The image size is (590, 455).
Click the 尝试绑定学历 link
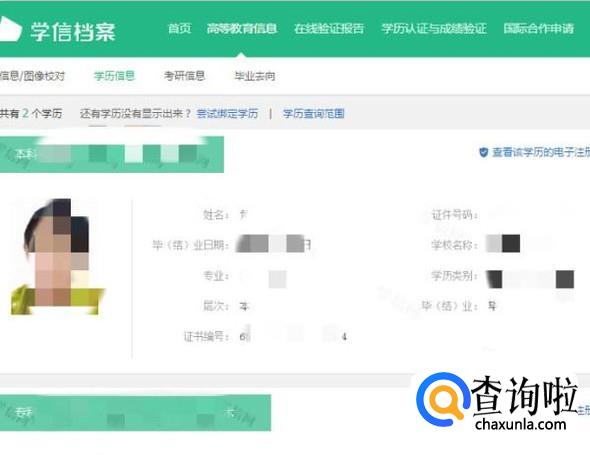pyautogui.click(x=227, y=113)
